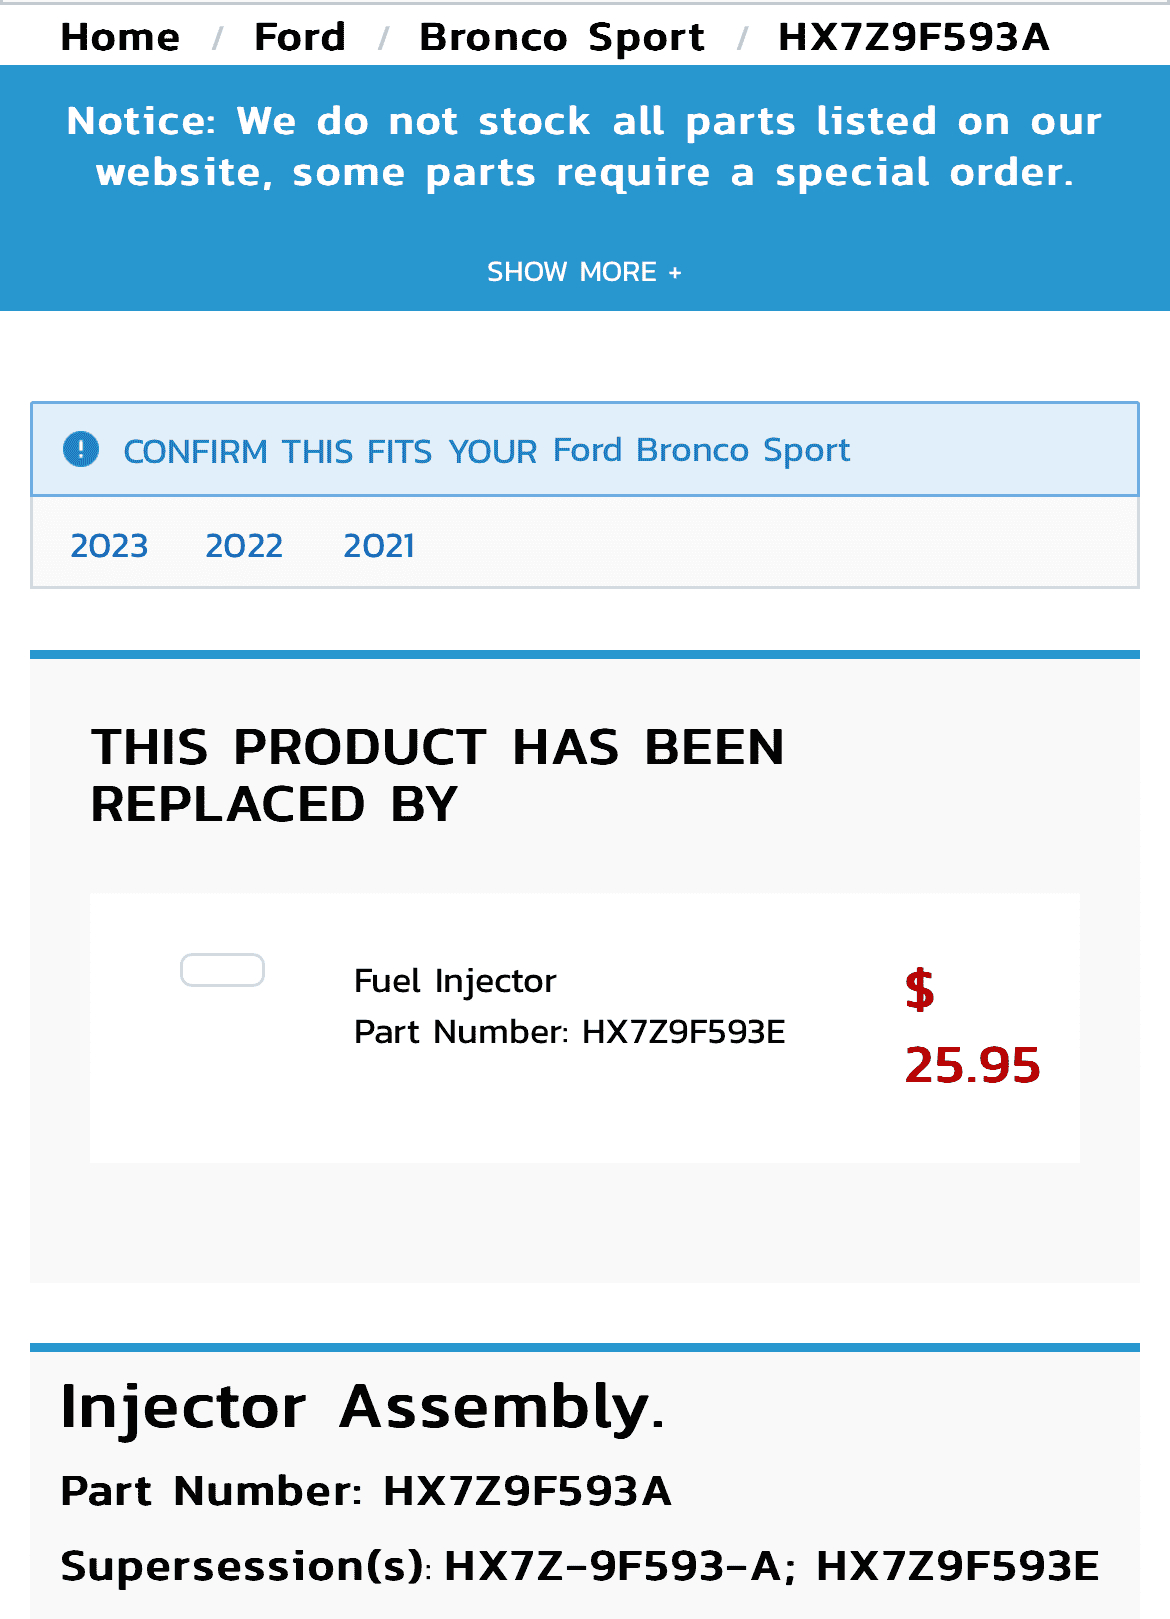The image size is (1170, 1619).
Task: Click the blue exclamation info icon
Action: point(81,450)
